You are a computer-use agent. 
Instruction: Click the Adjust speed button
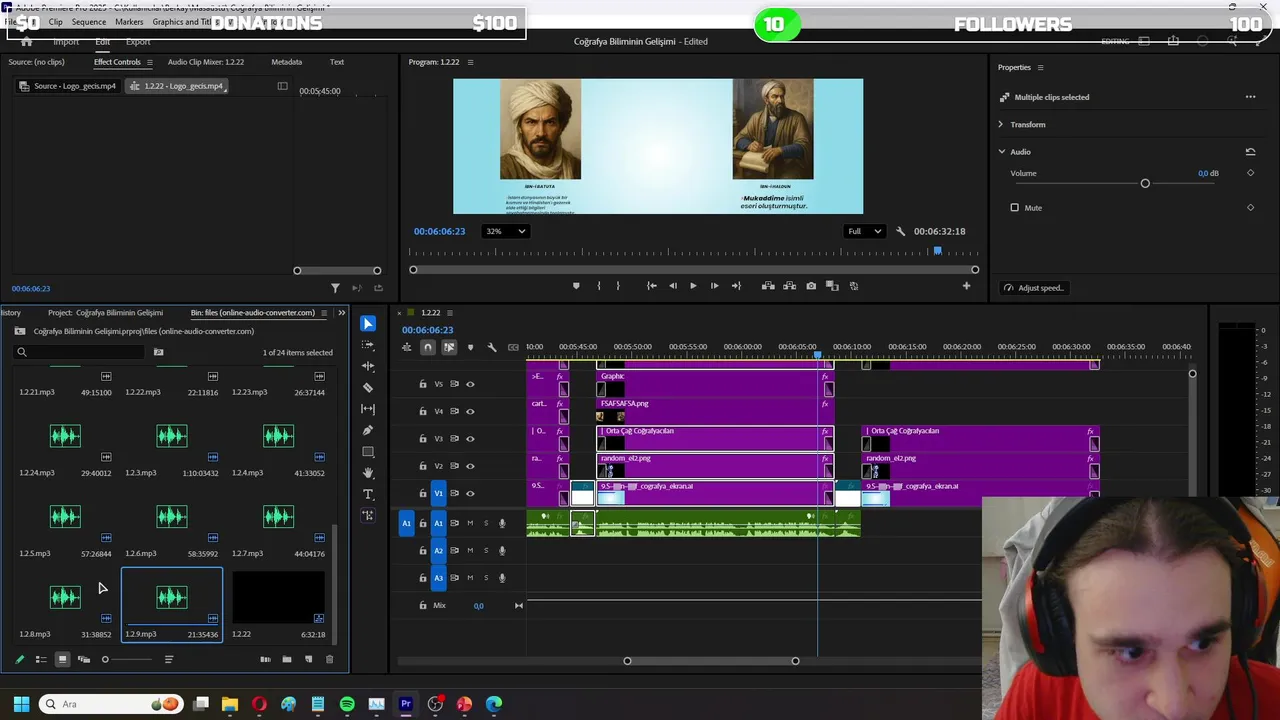click(1035, 288)
